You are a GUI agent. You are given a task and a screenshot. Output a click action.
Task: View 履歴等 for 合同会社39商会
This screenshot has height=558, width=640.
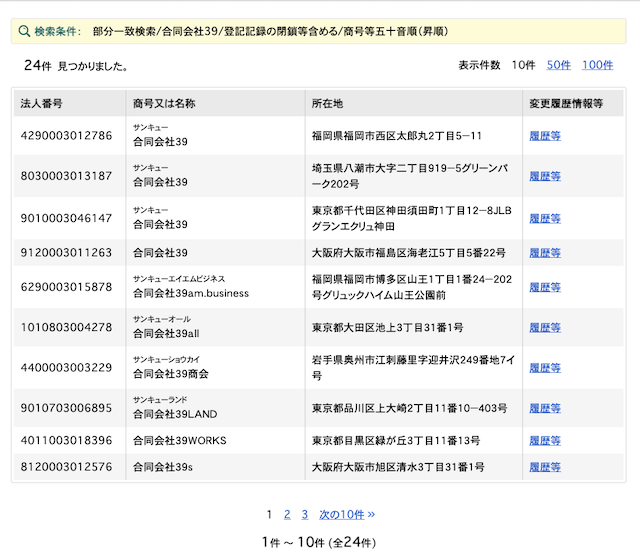pos(545,368)
